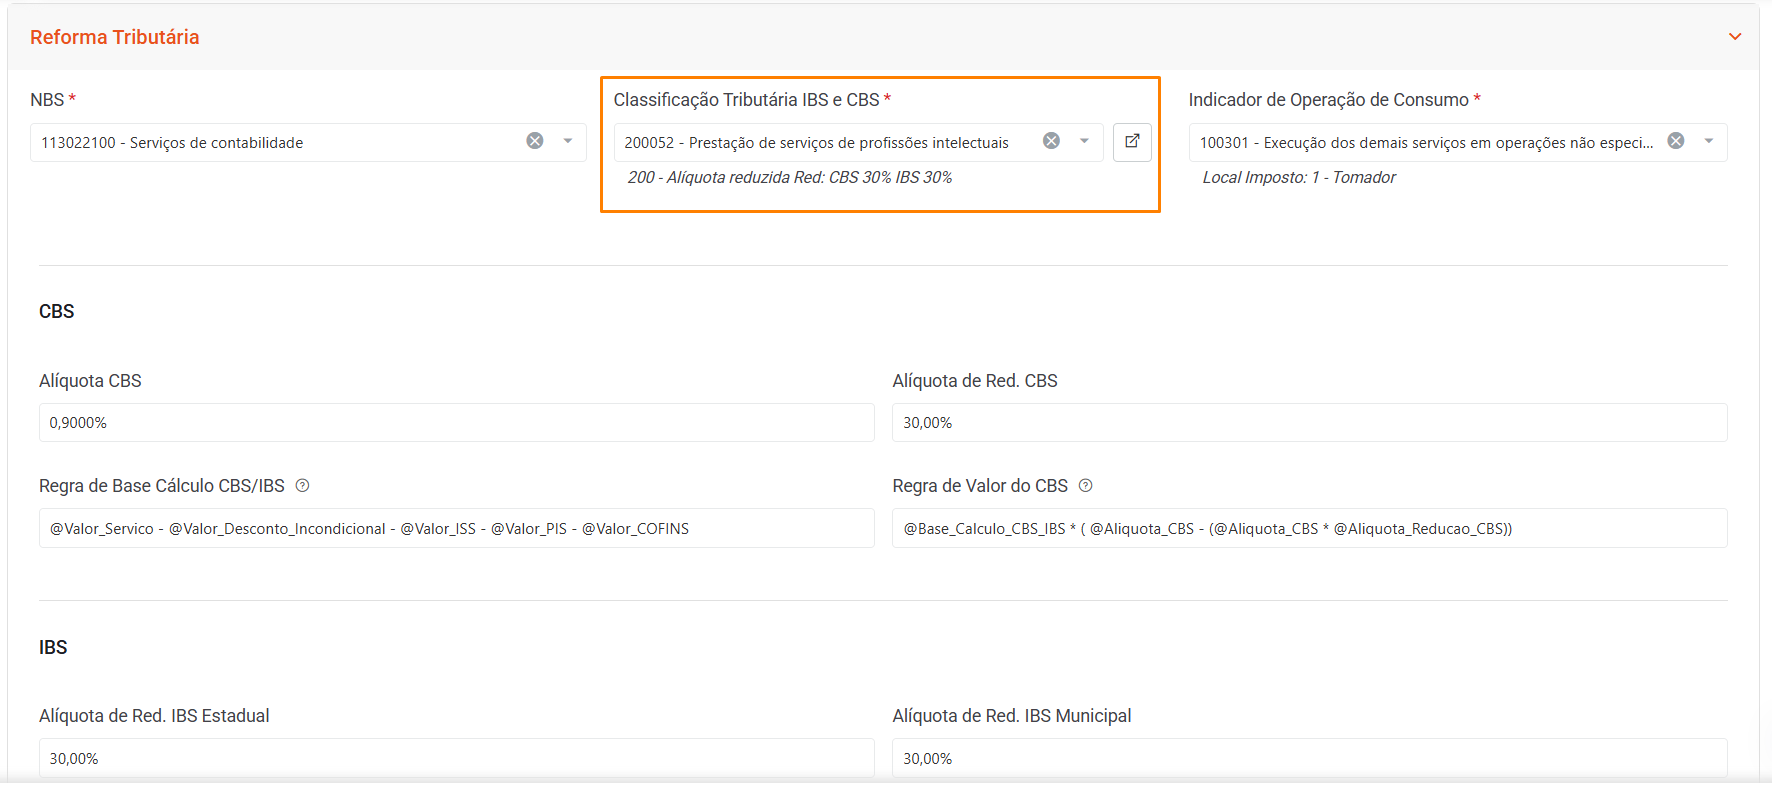Clear the NBS field selection
Image resolution: width=1772 pixels, height=797 pixels.
click(535, 141)
